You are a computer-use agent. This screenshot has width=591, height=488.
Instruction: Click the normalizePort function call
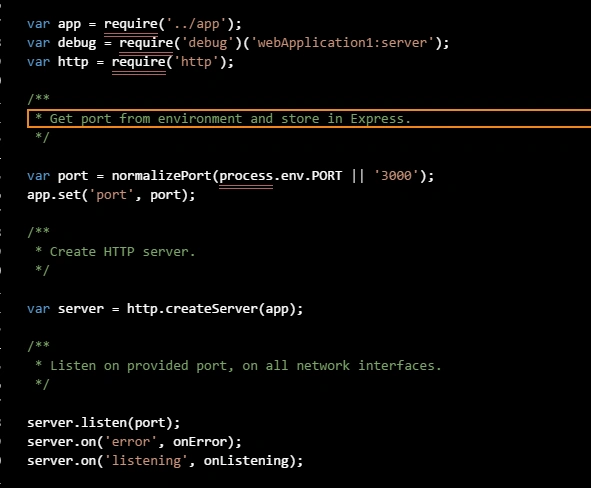[162, 176]
